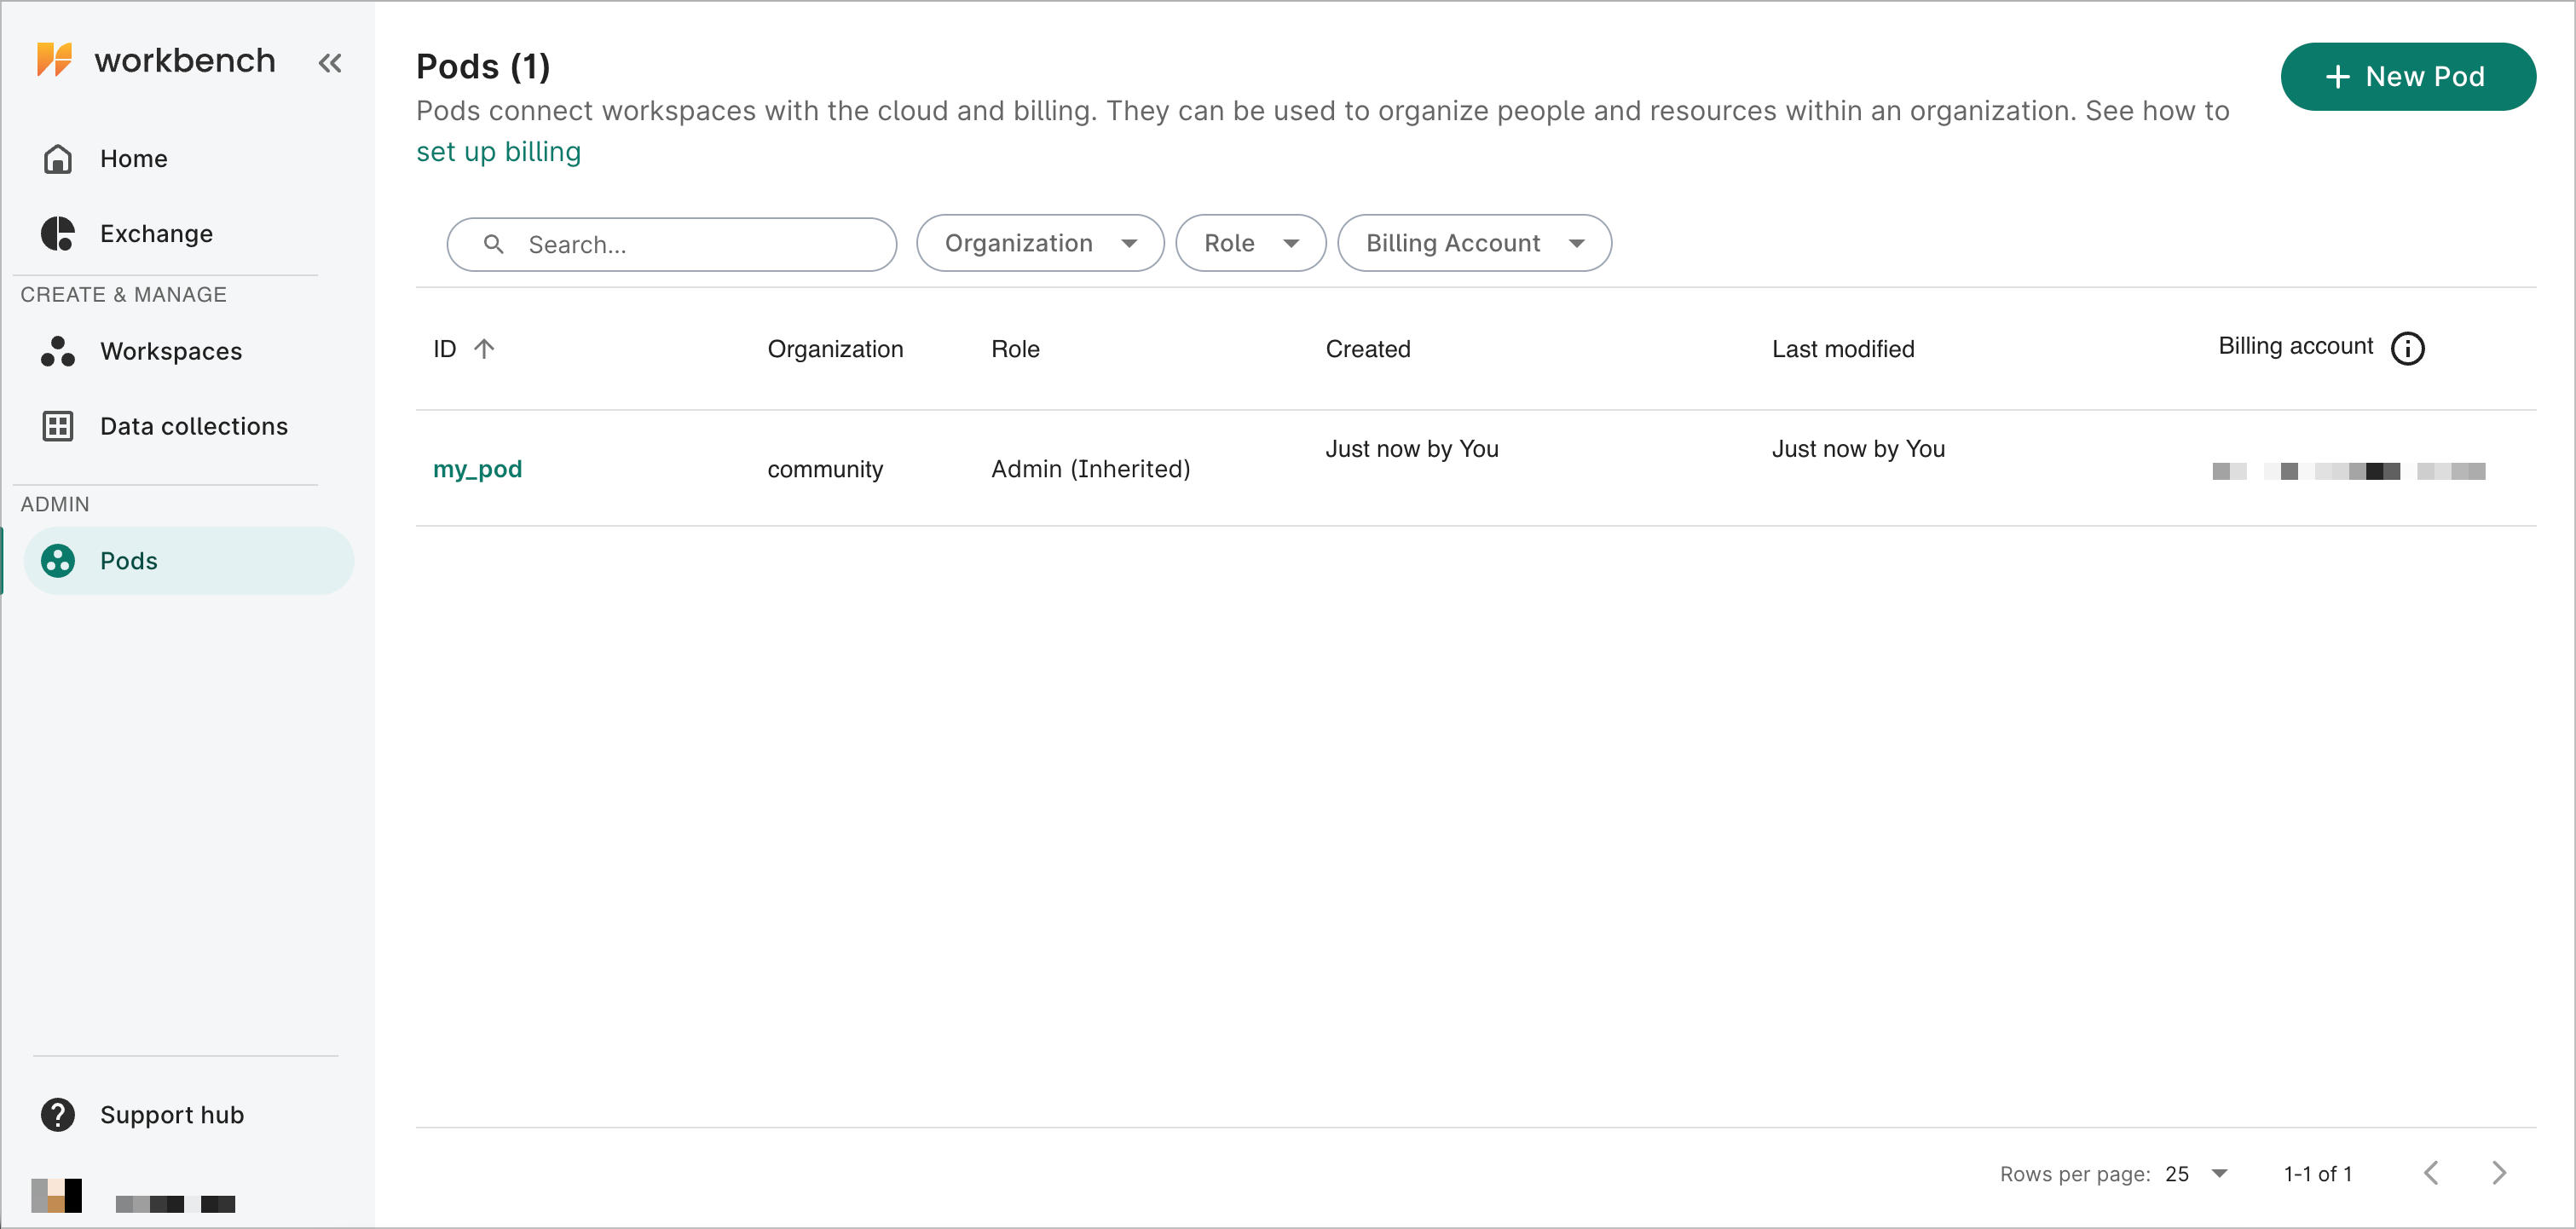Open the Organization filter dropdown
2576x1229 pixels.
coord(1039,243)
